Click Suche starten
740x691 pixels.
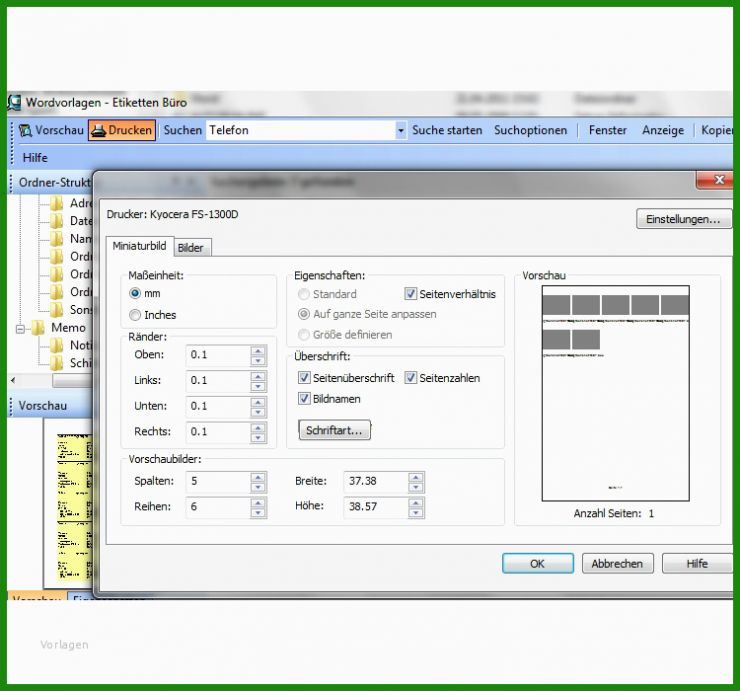pos(447,130)
